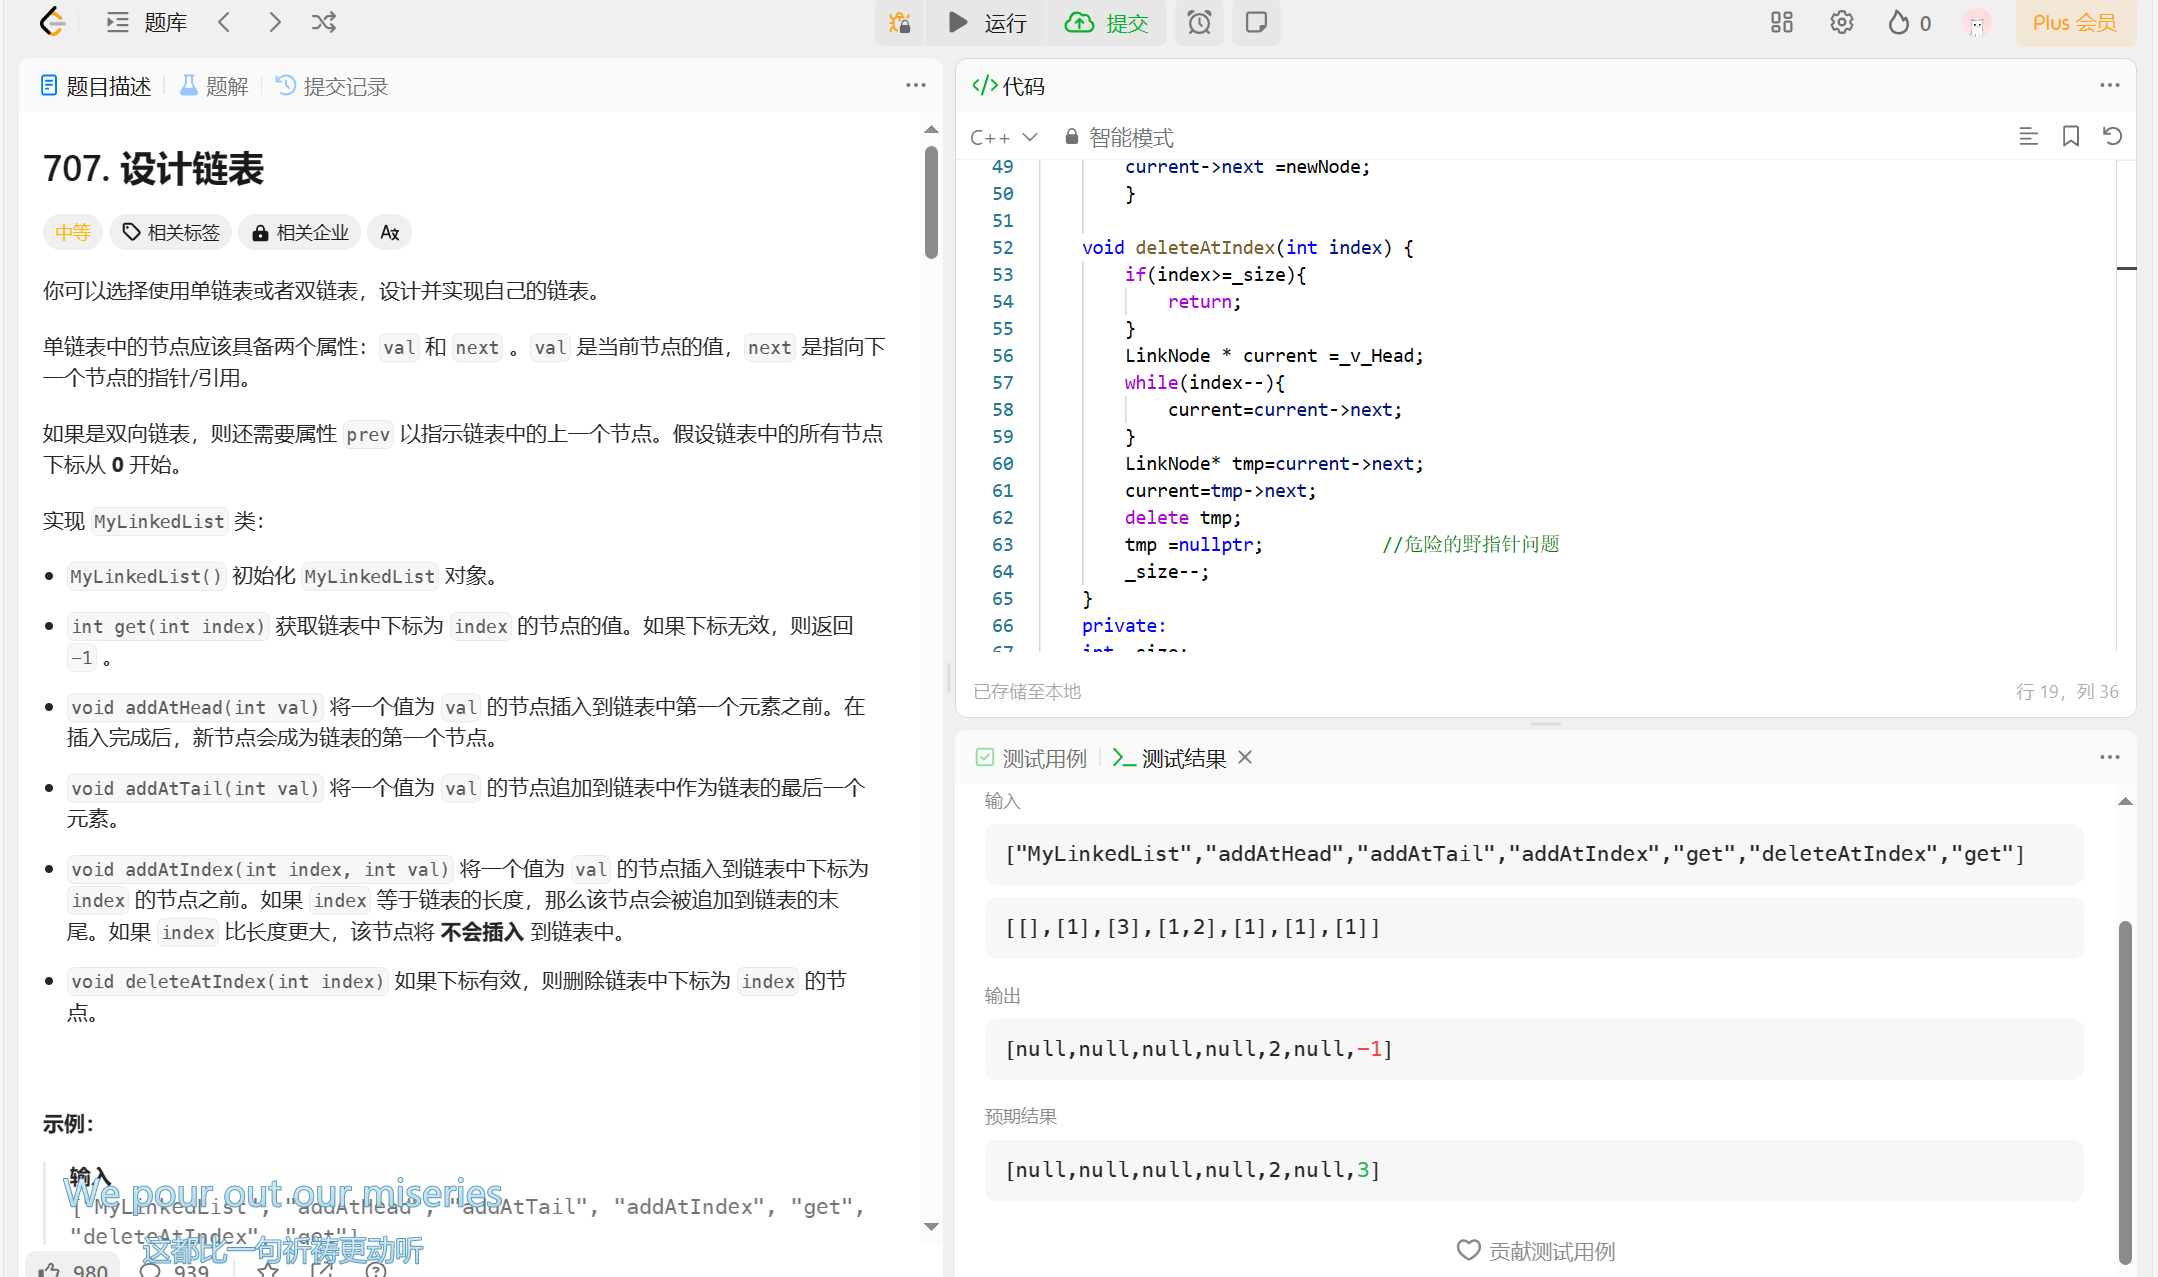Submit solution with 提交 button
Image resolution: width=2158 pixels, height=1277 pixels.
point(1106,22)
